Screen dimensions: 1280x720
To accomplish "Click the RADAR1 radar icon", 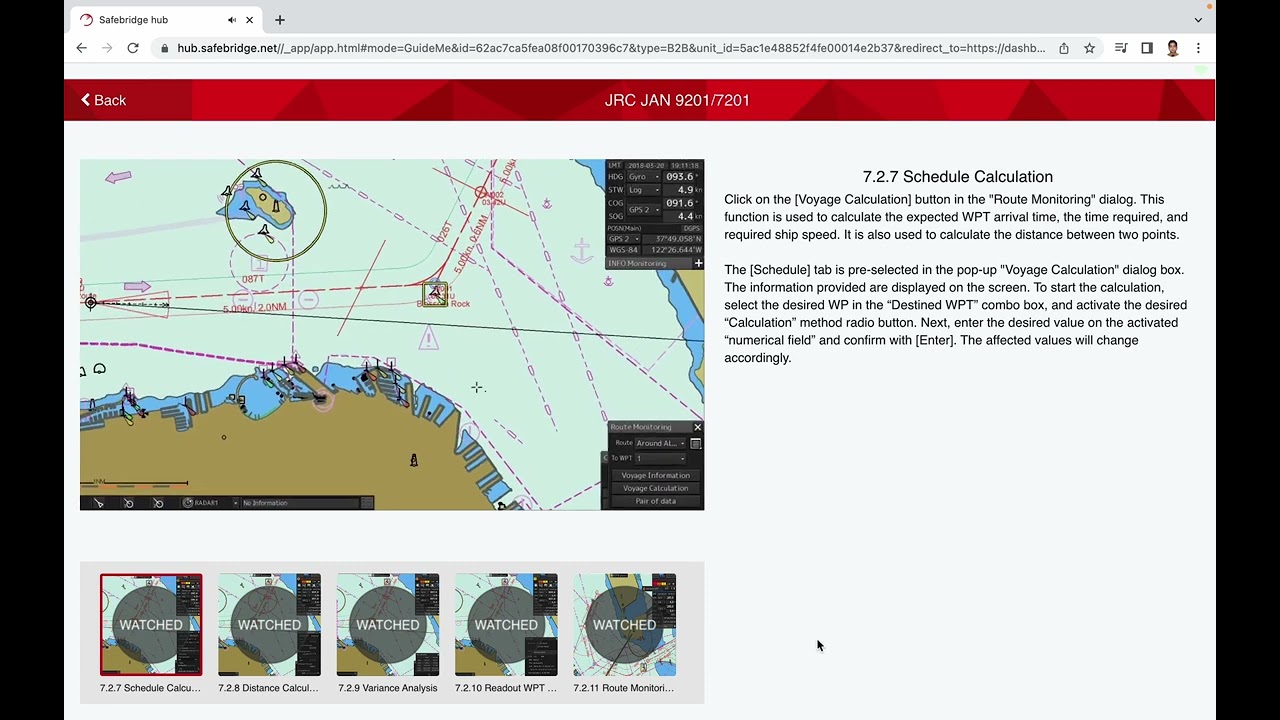I will 187,503.
